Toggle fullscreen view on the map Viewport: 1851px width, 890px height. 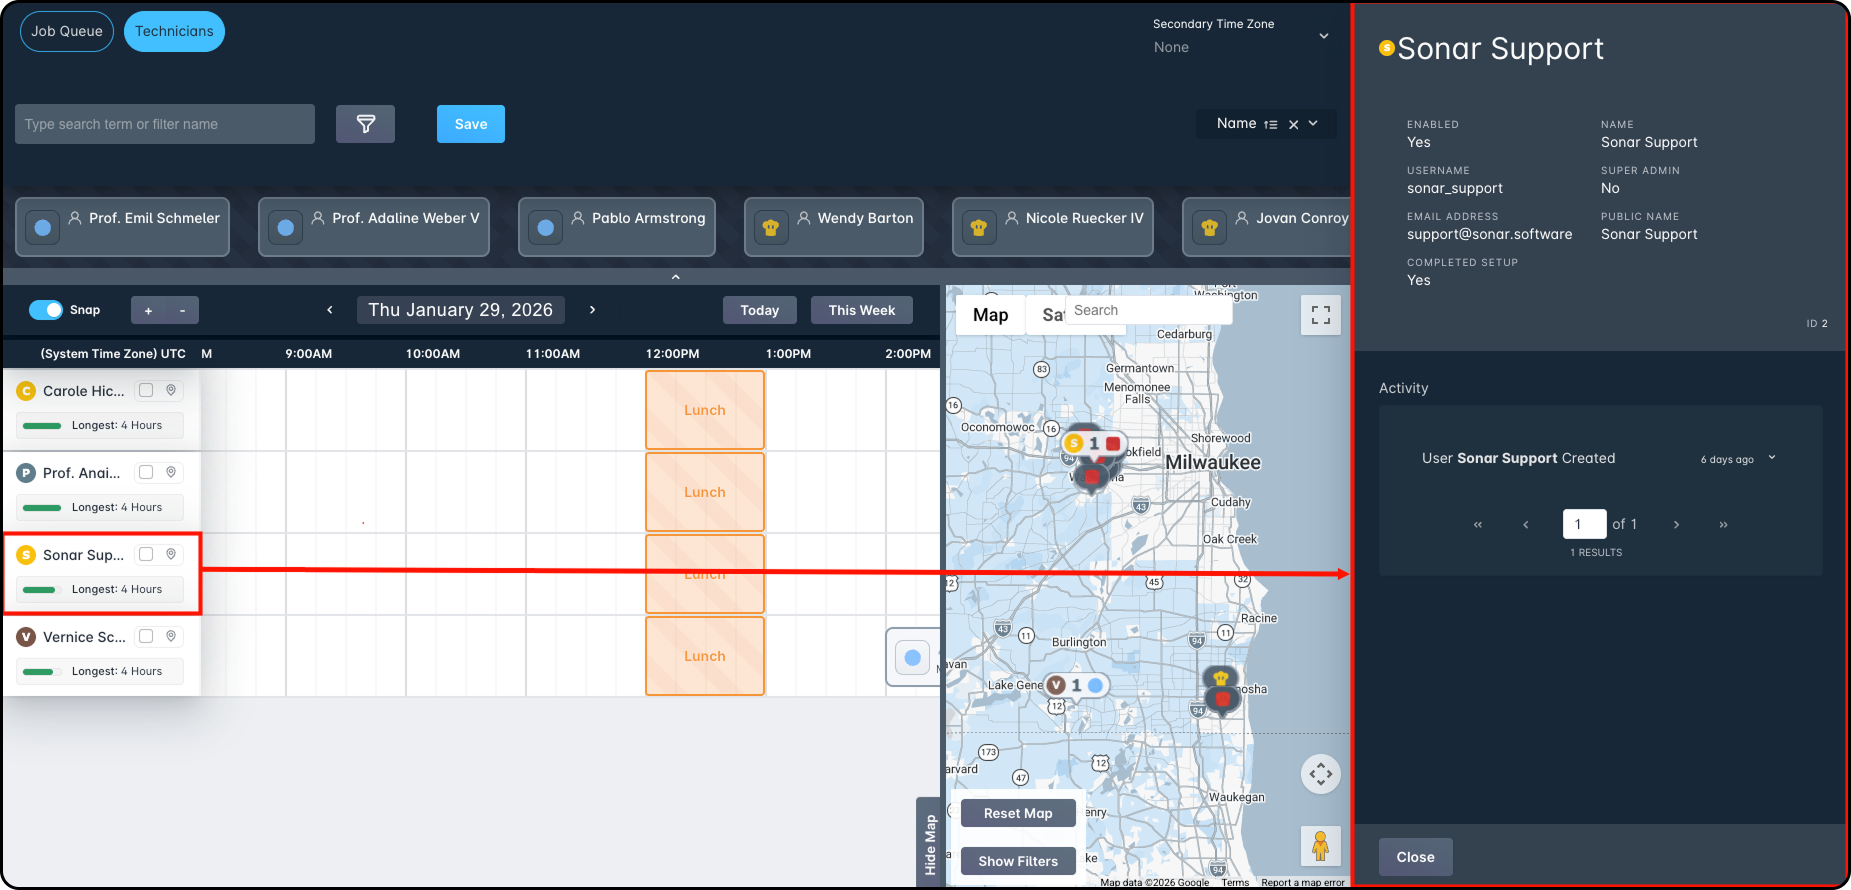tap(1321, 315)
